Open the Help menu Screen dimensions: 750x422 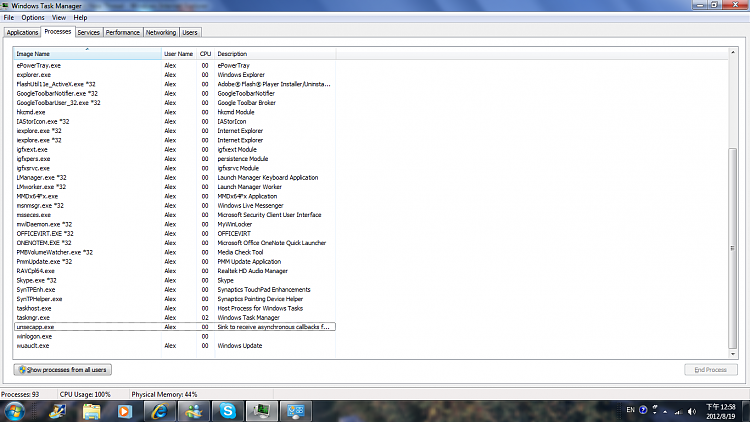coord(80,18)
